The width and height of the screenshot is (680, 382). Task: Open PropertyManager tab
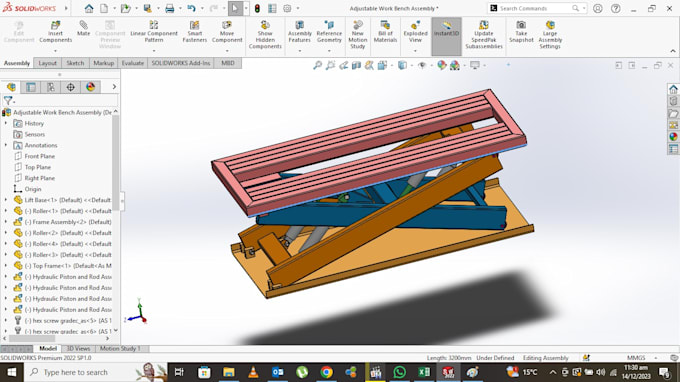tap(31, 87)
